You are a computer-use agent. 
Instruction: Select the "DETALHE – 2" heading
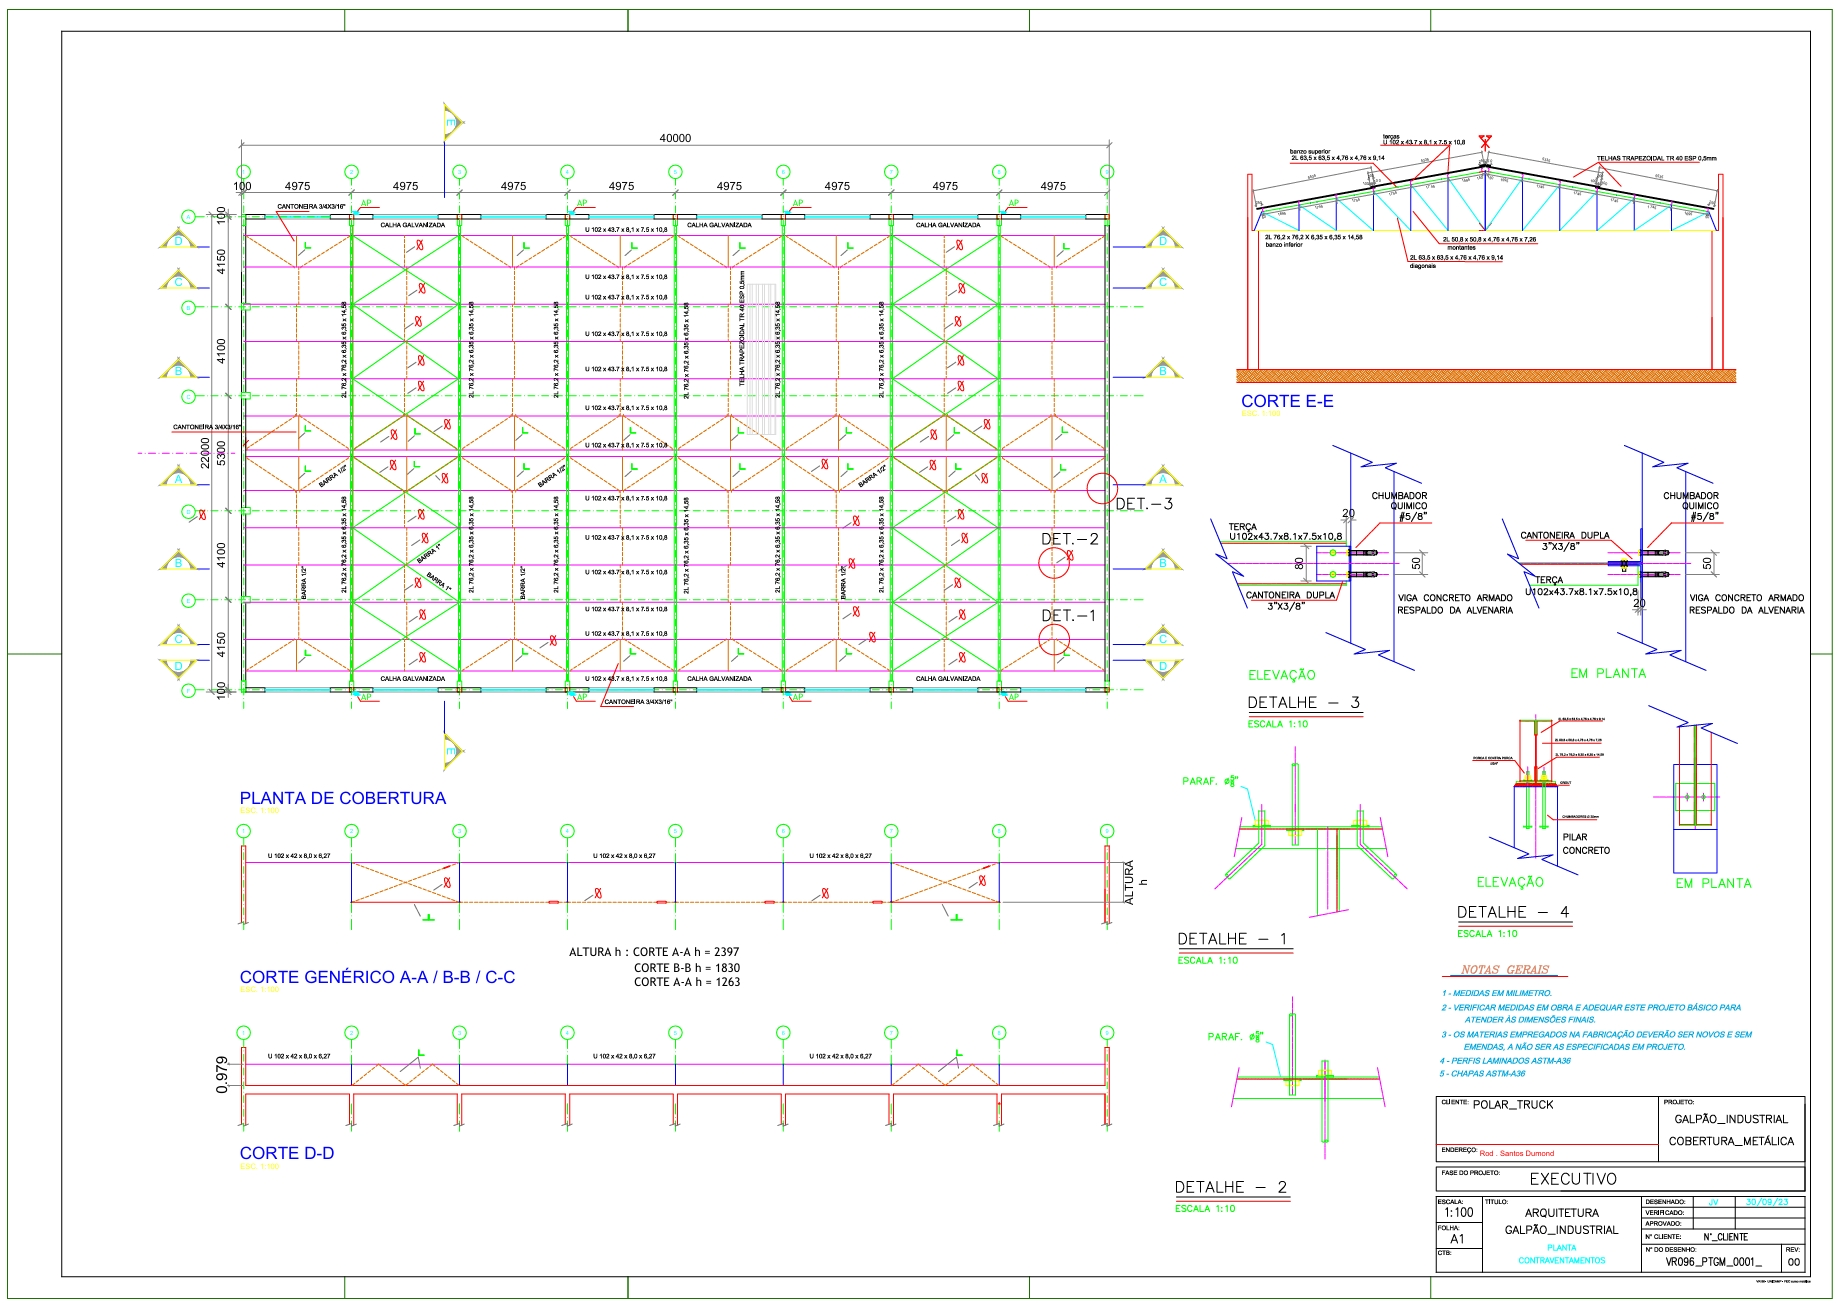[1231, 1187]
